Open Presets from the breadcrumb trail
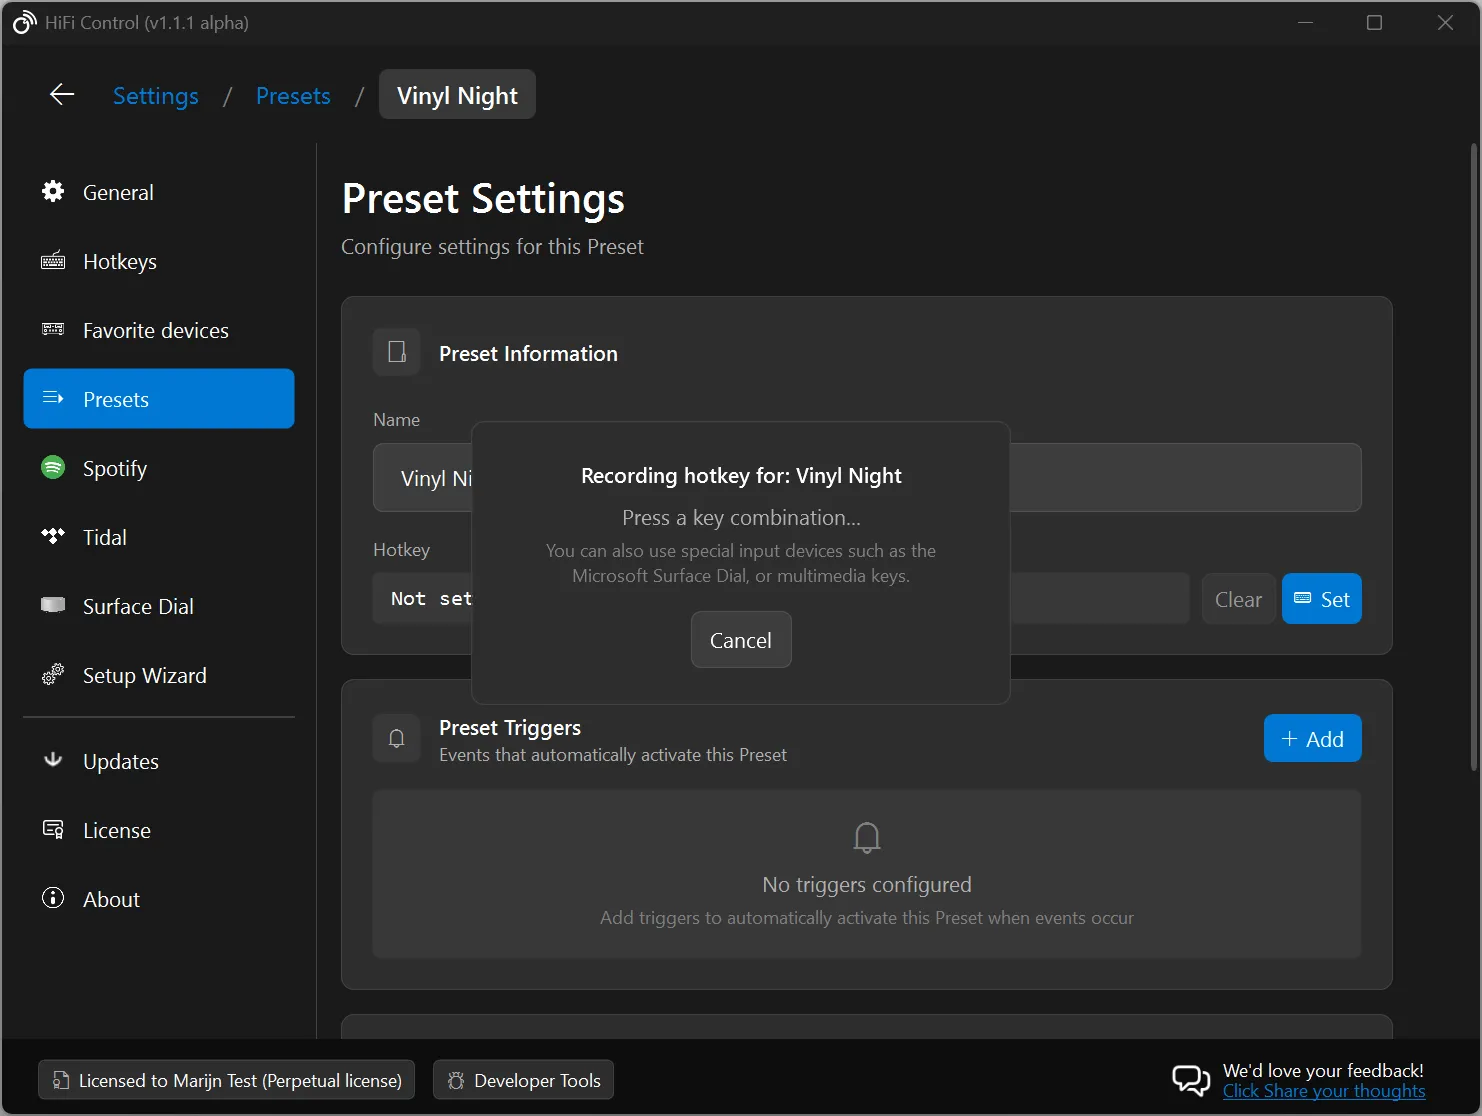This screenshot has width=1482, height=1116. [293, 95]
